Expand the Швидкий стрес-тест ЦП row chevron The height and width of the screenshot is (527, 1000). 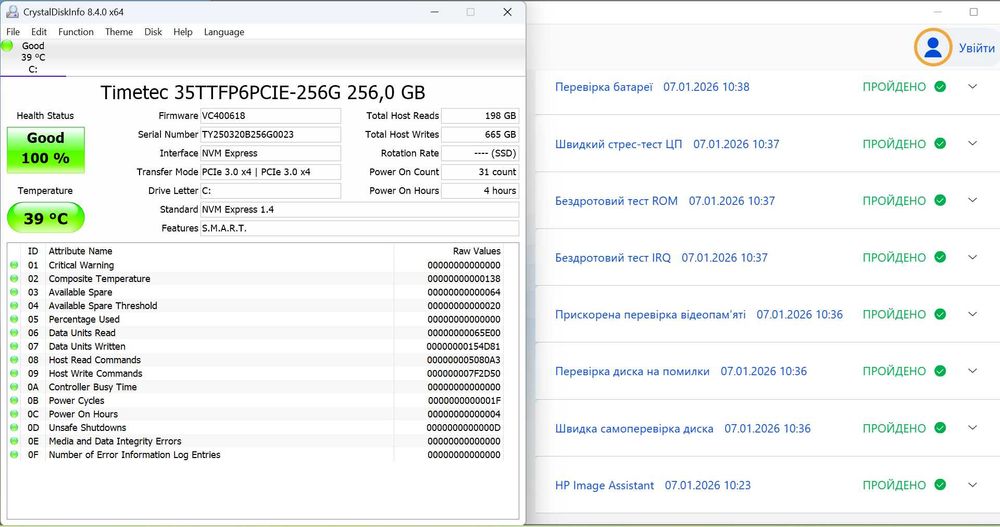click(973, 144)
